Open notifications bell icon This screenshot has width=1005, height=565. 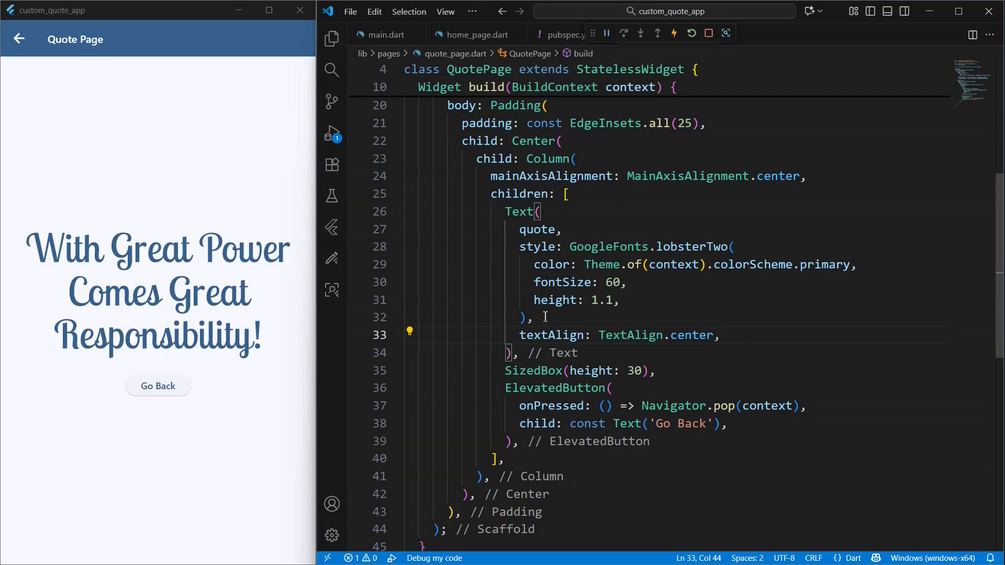coord(990,558)
